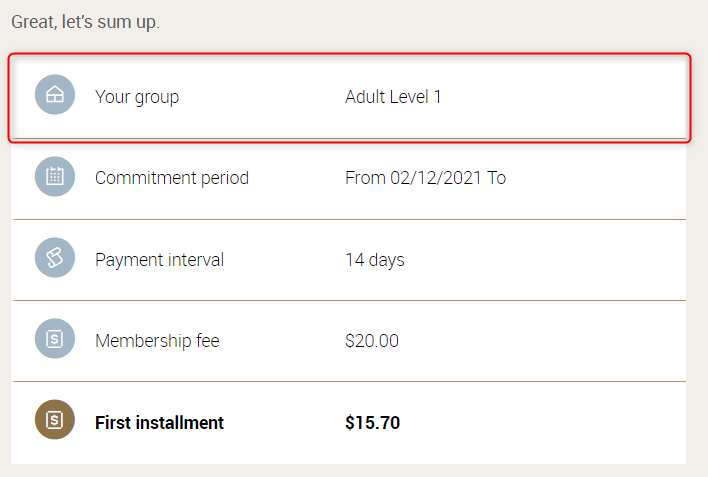The image size is (708, 477).
Task: Select the "Payment interval" label
Action: coord(159,260)
